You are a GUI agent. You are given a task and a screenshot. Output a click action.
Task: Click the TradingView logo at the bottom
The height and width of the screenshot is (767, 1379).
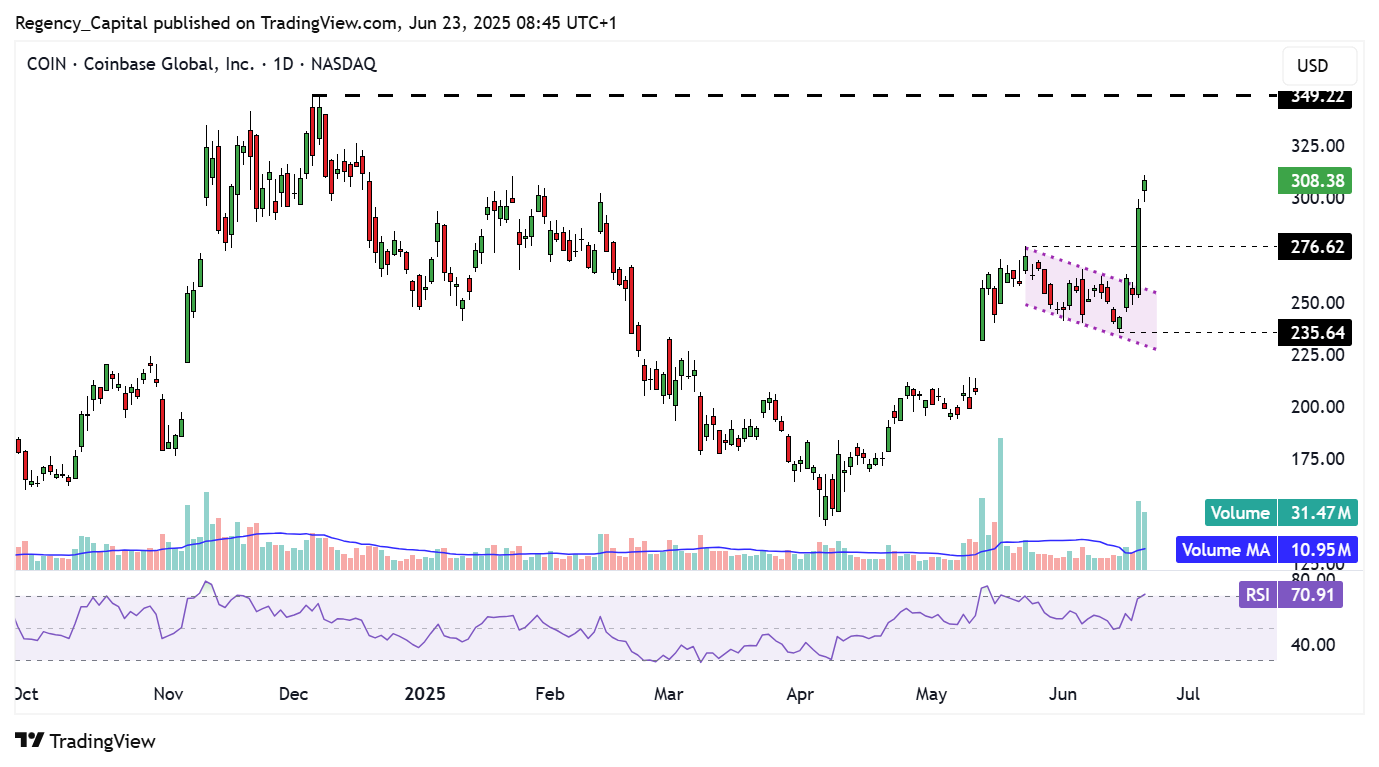(86, 741)
